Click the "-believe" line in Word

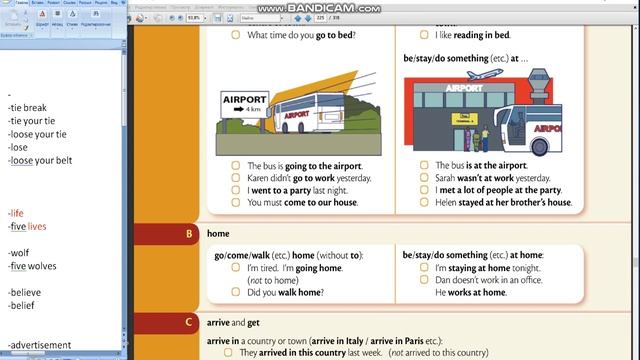(x=24, y=293)
